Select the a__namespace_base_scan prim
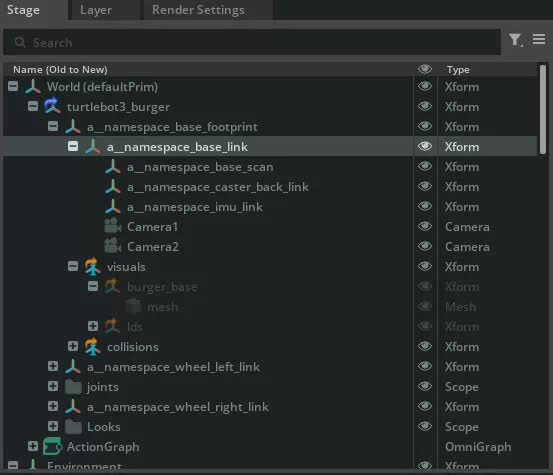Viewport: 553px width, 475px height. coord(200,167)
